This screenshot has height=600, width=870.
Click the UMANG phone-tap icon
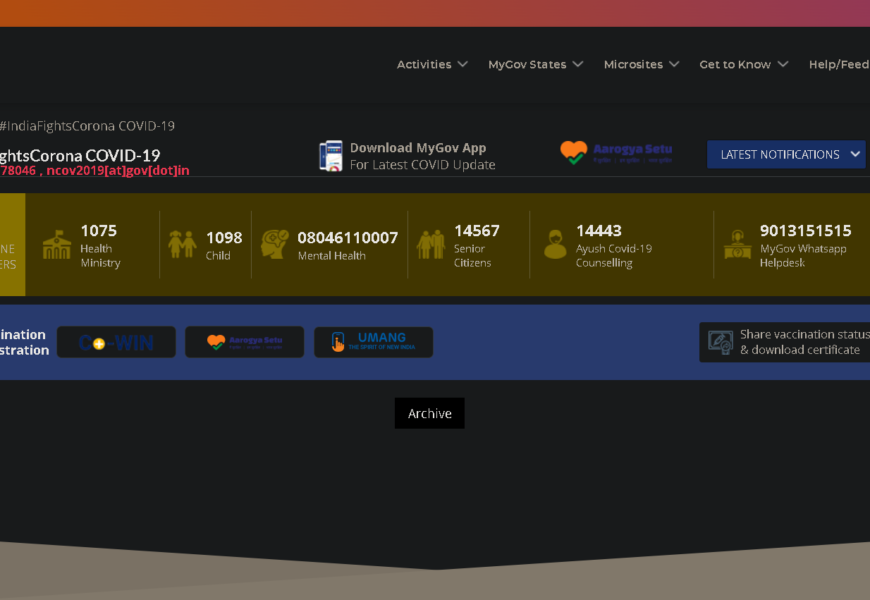click(338, 342)
